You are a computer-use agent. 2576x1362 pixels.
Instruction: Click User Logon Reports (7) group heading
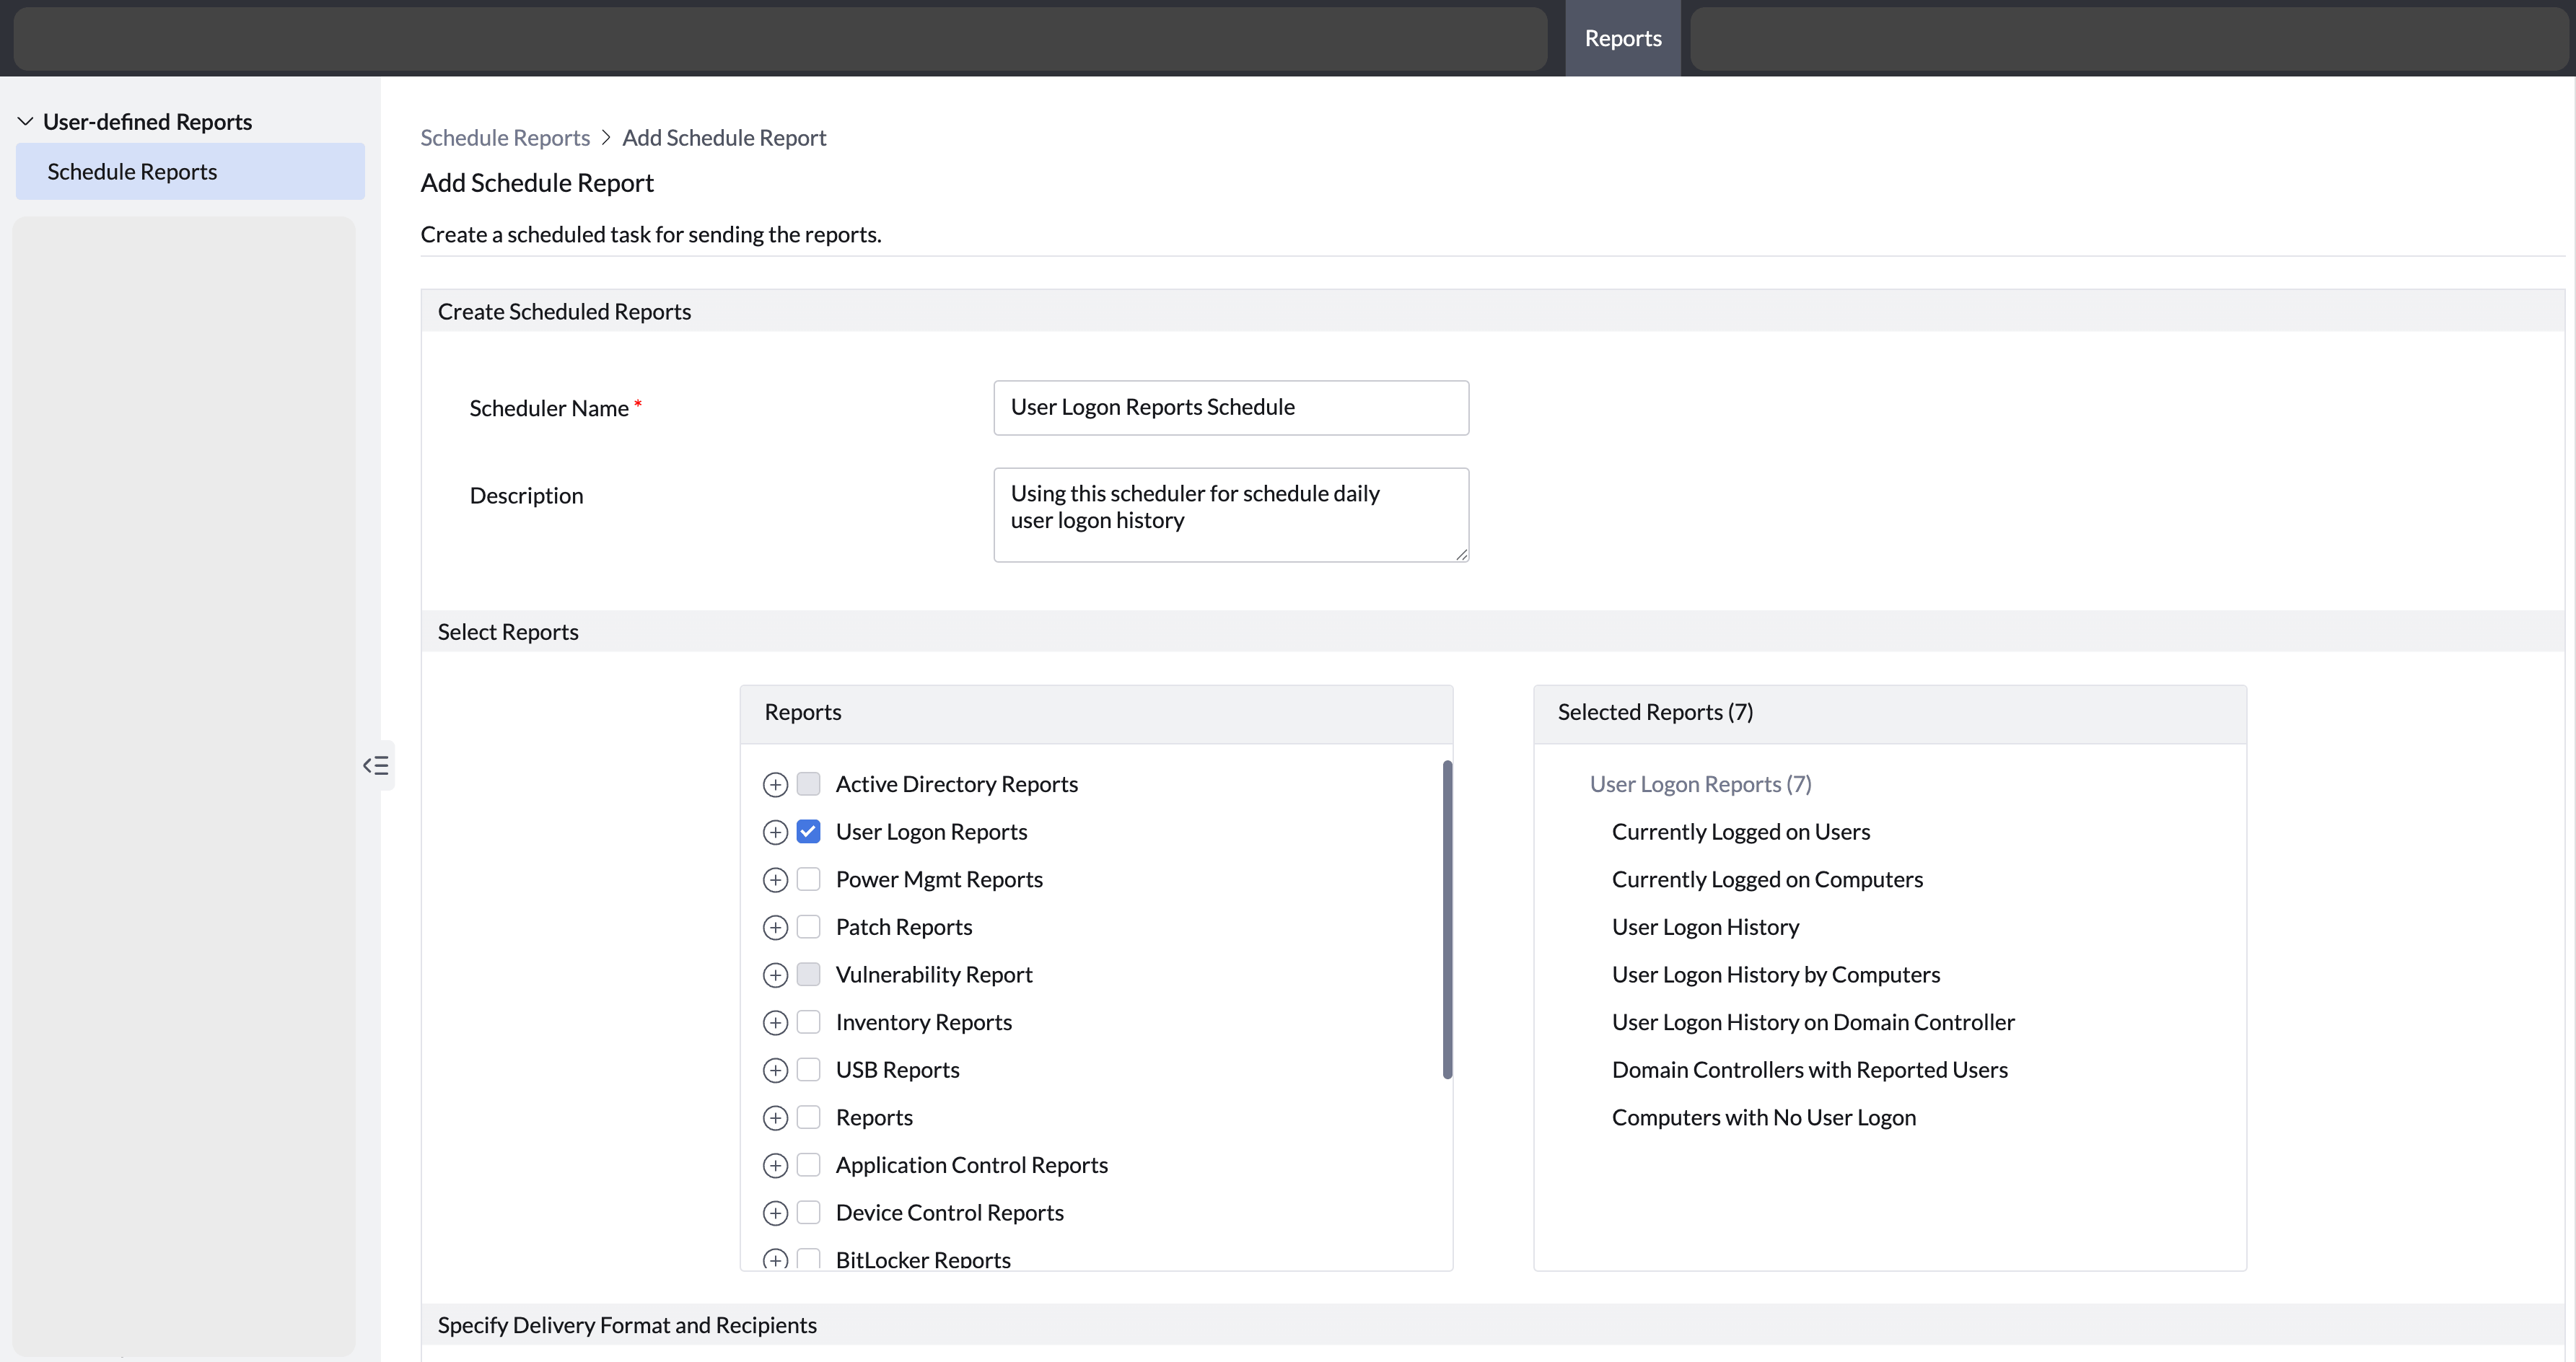(1700, 784)
